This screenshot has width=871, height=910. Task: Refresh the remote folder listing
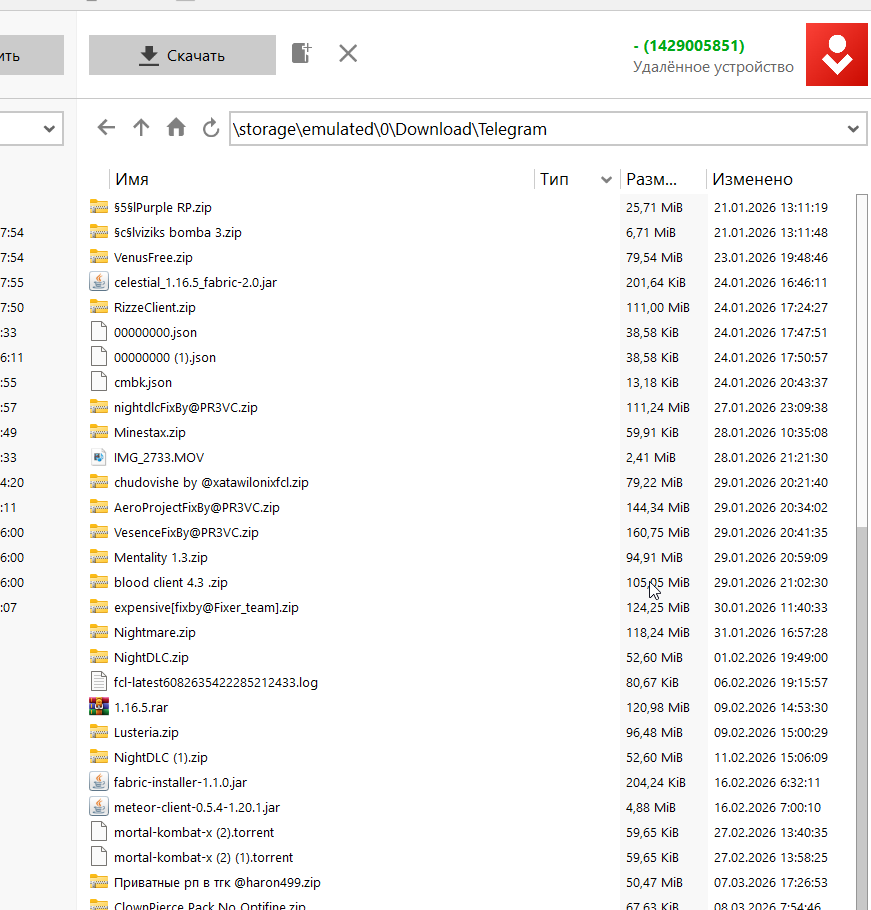(210, 128)
